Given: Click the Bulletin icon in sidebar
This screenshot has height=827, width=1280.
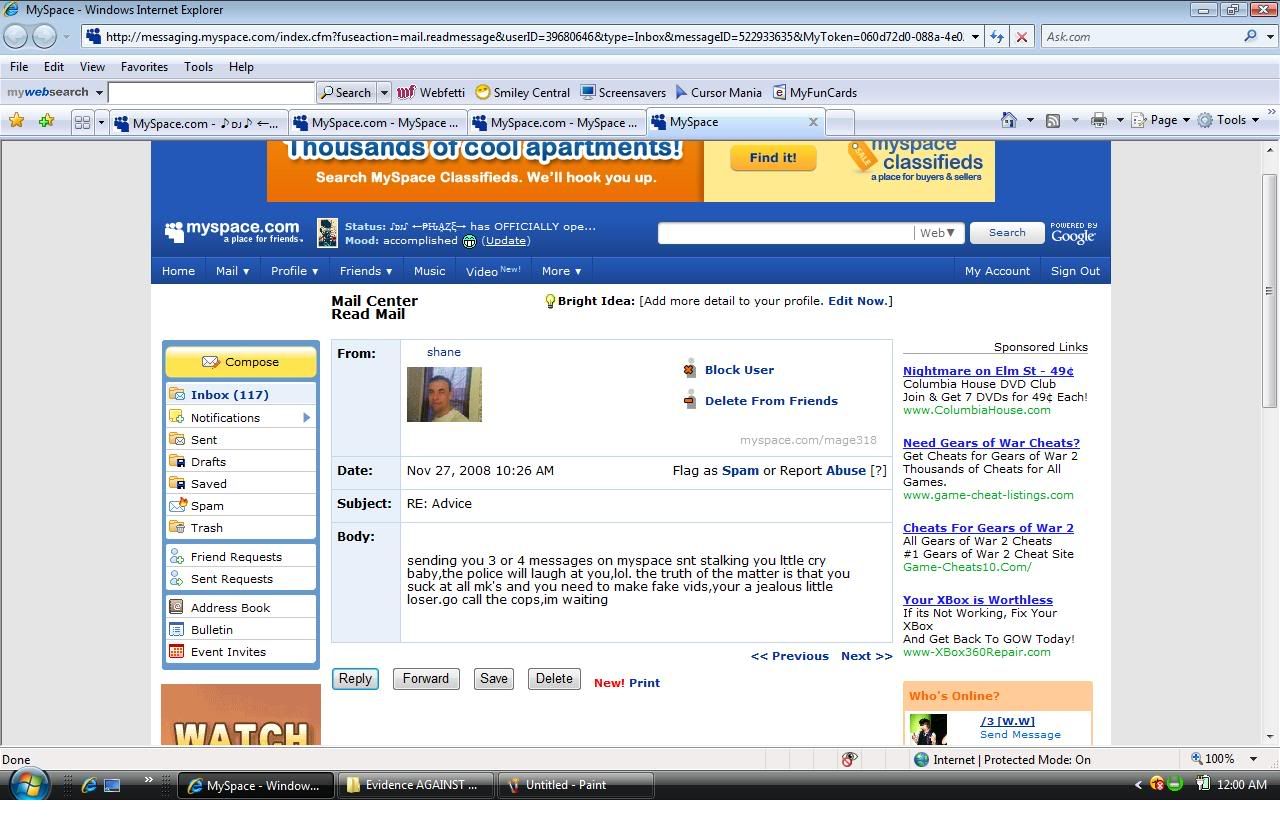Looking at the screenshot, I should [177, 629].
